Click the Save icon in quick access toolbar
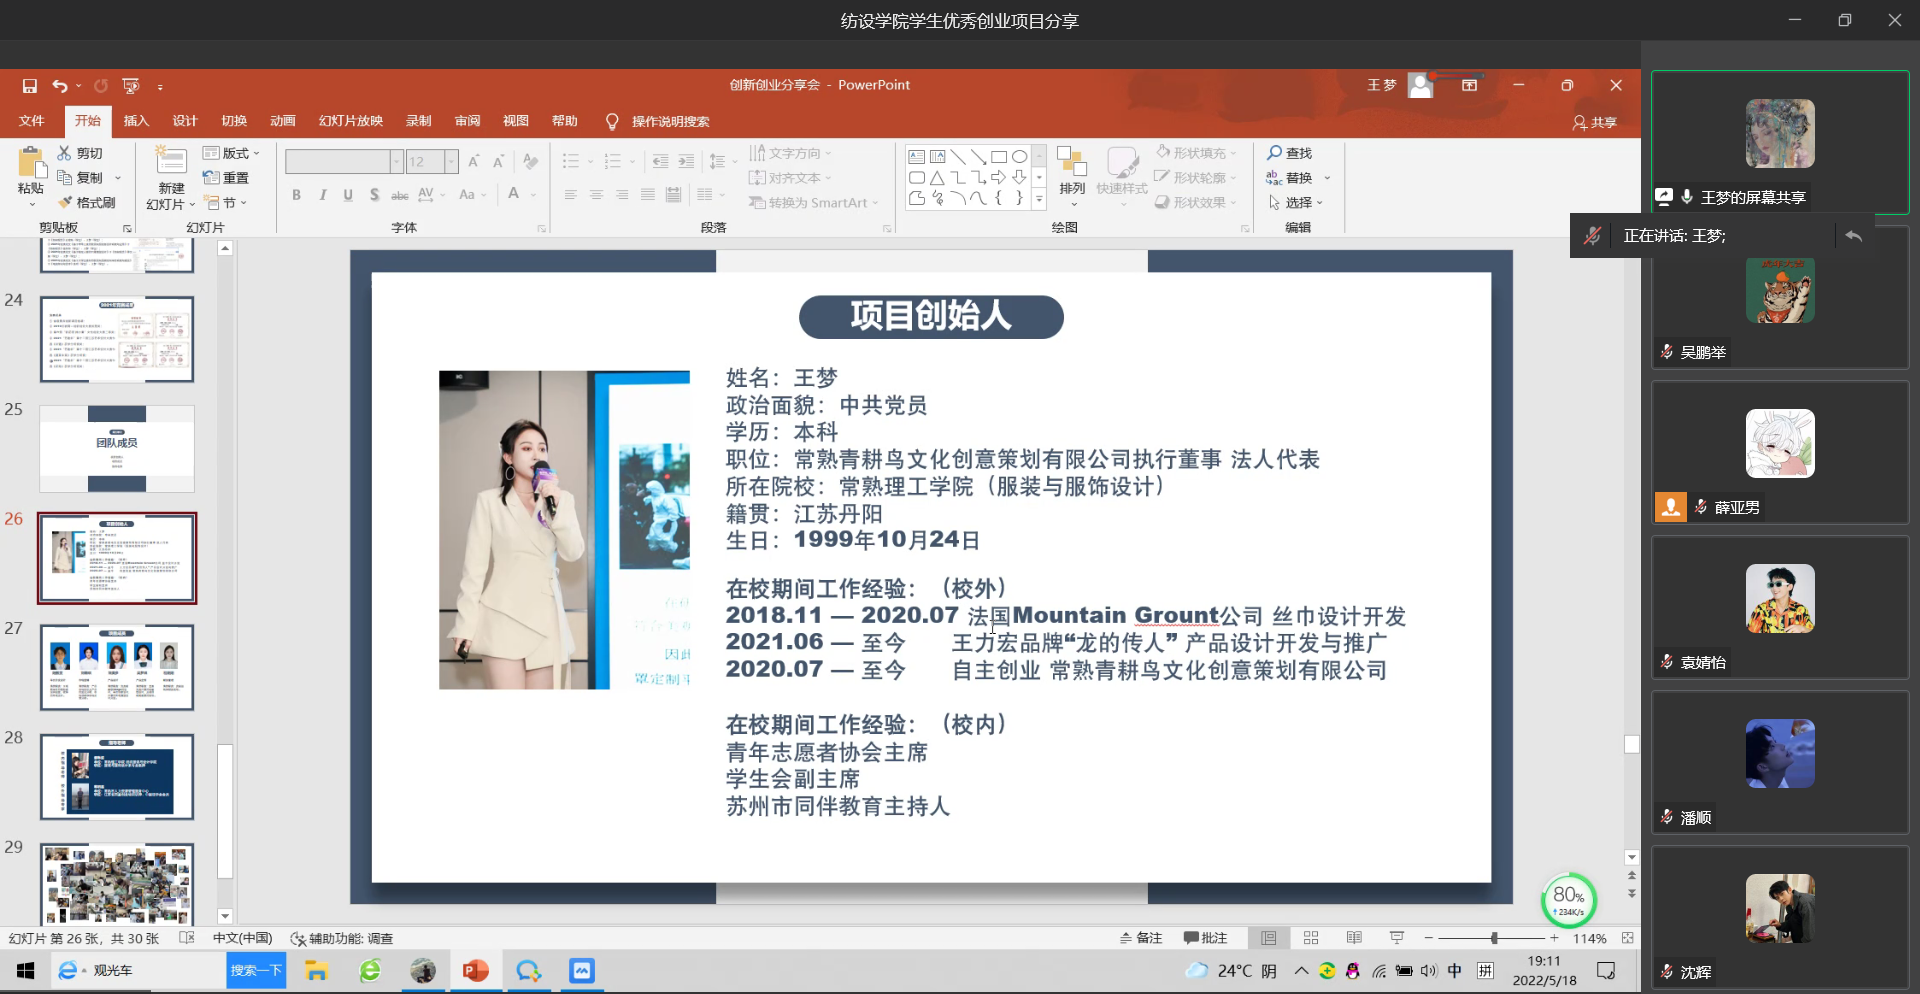This screenshot has width=1920, height=994. click(x=30, y=86)
